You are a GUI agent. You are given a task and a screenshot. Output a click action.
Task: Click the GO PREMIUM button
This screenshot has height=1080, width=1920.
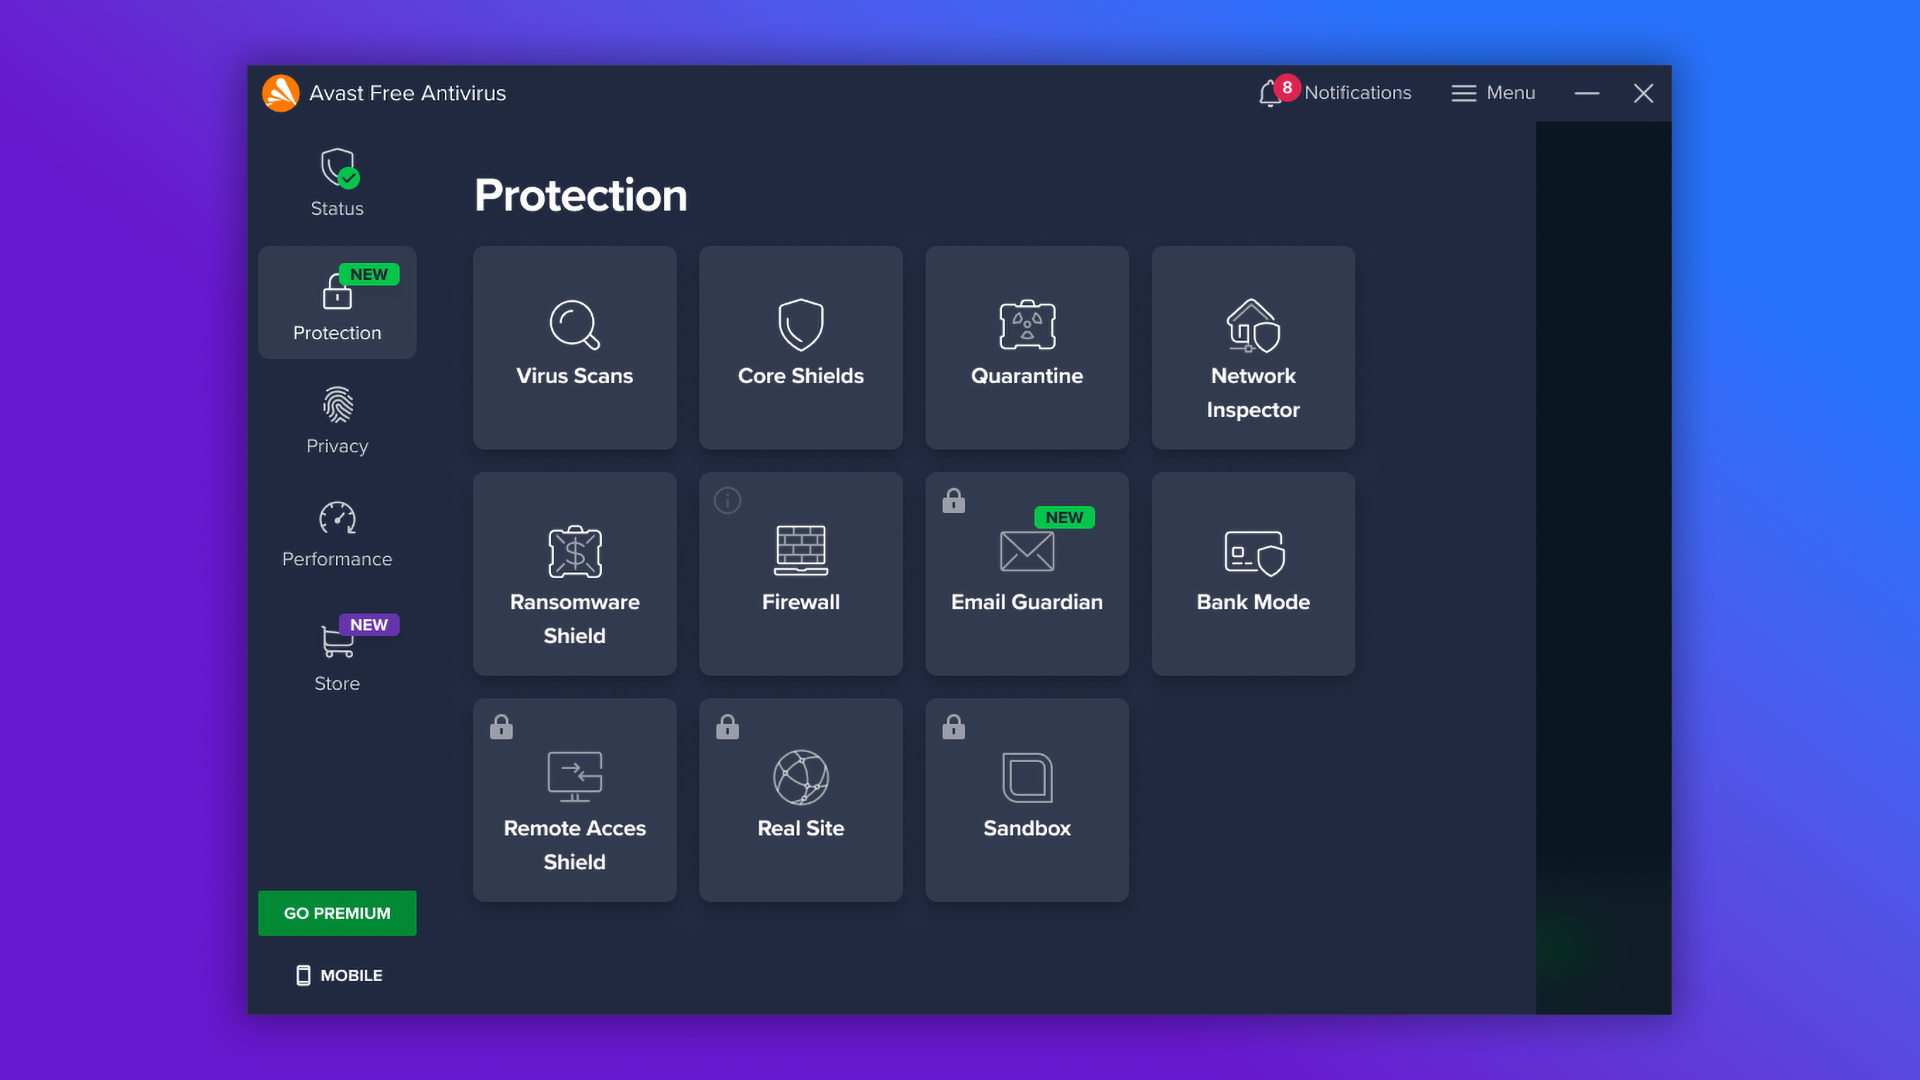point(337,913)
